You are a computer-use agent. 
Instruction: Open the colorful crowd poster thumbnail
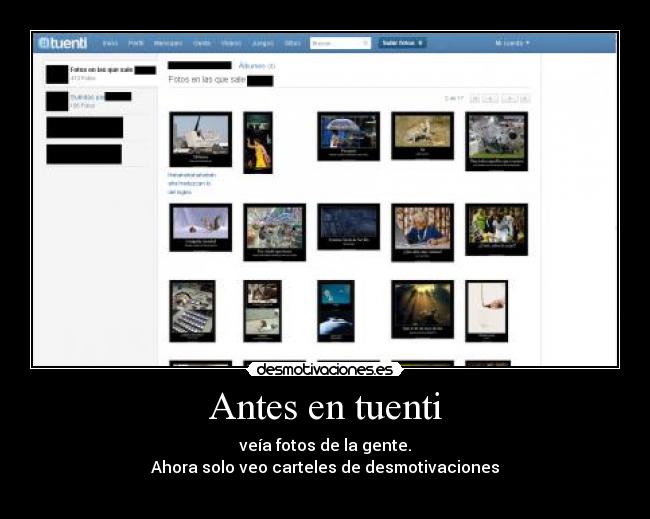274,232
